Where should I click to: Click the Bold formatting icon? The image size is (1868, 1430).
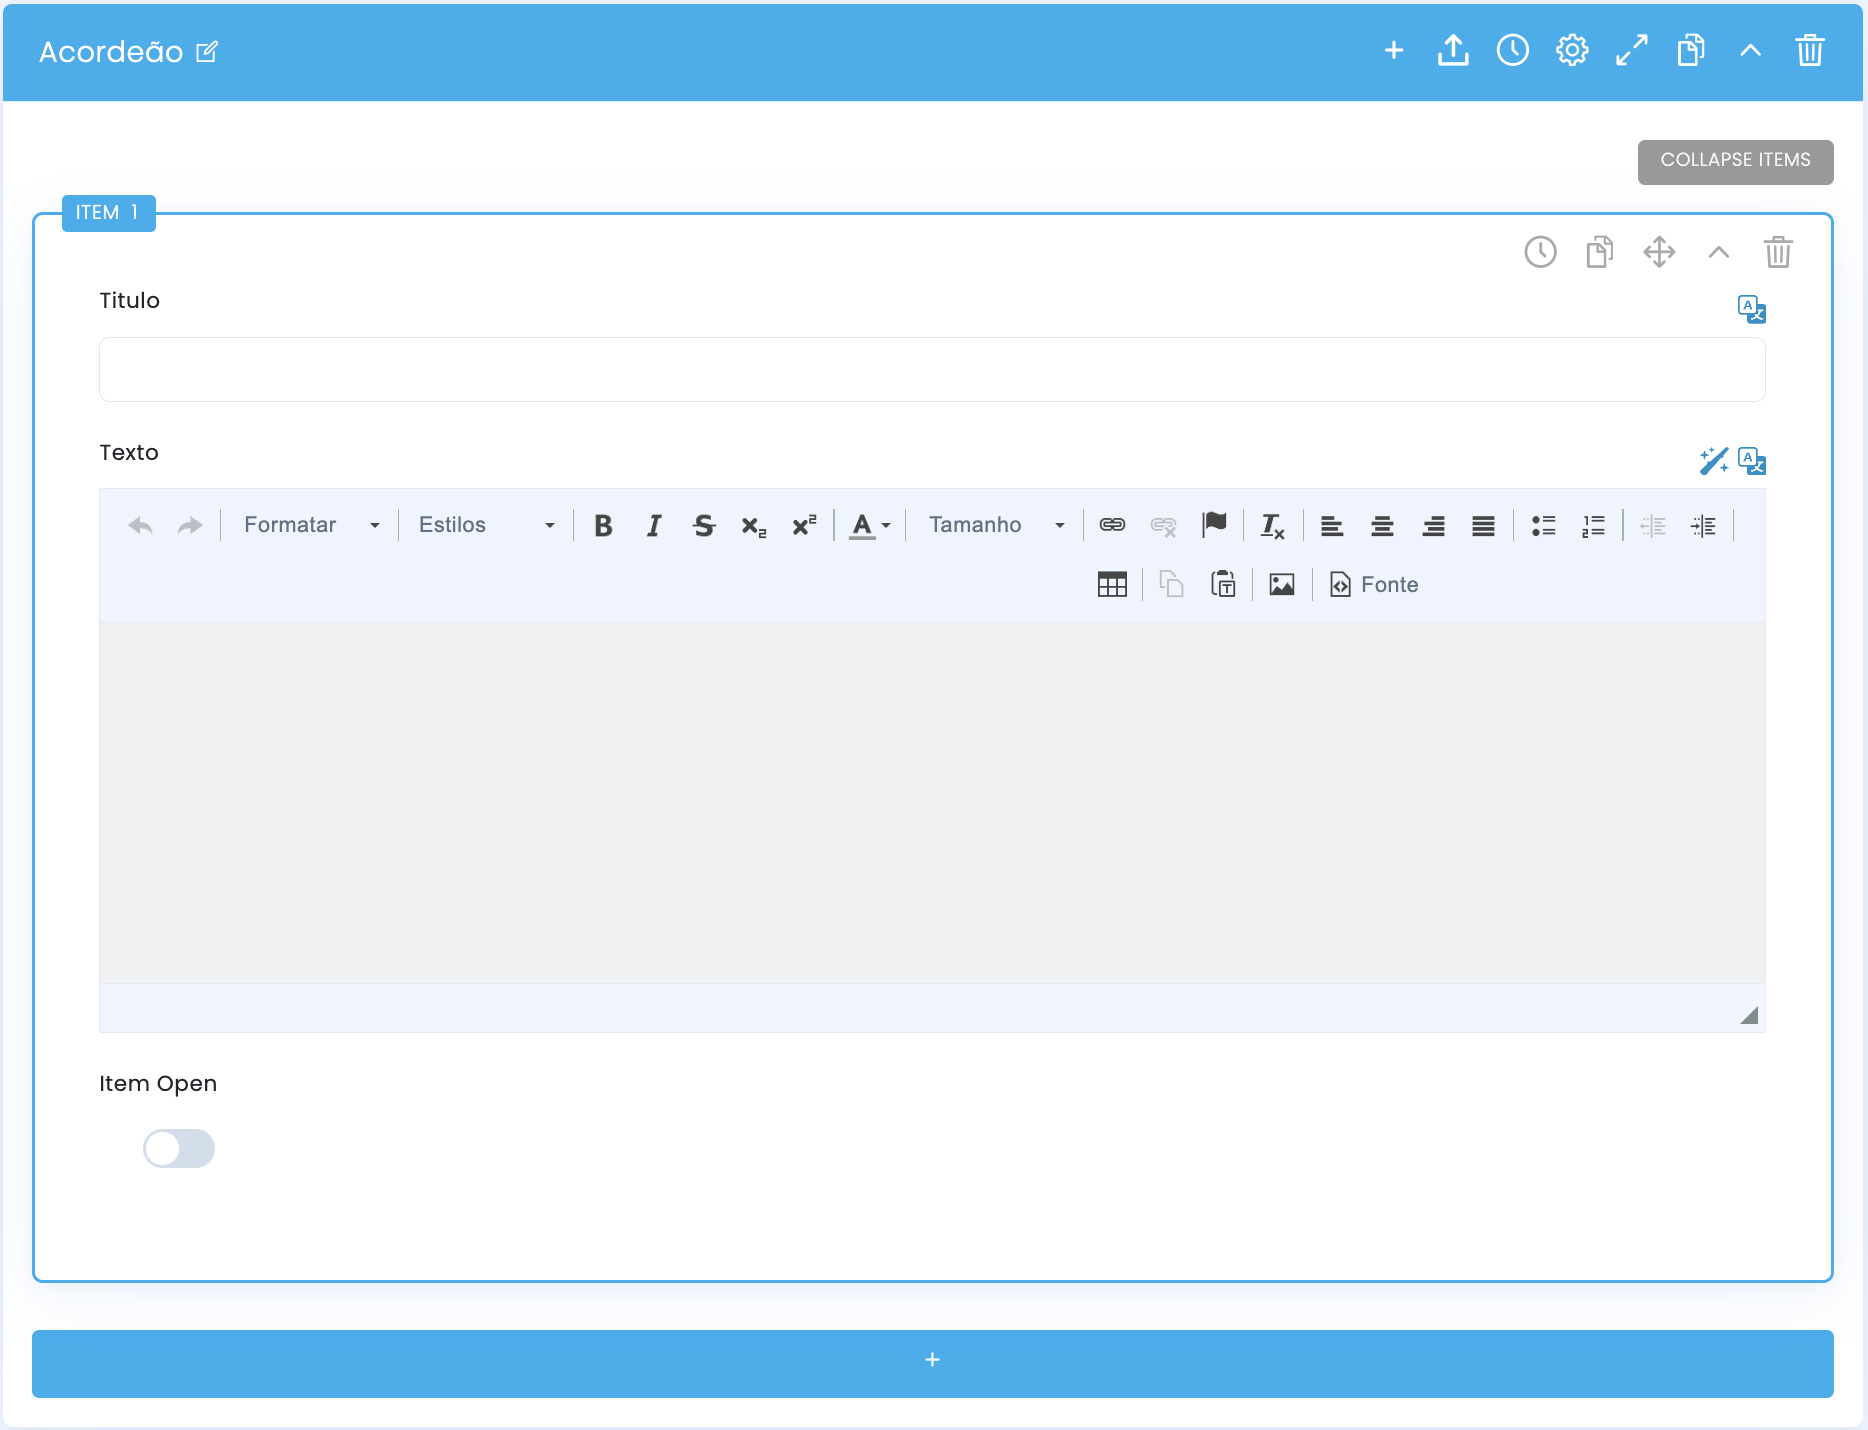point(603,526)
